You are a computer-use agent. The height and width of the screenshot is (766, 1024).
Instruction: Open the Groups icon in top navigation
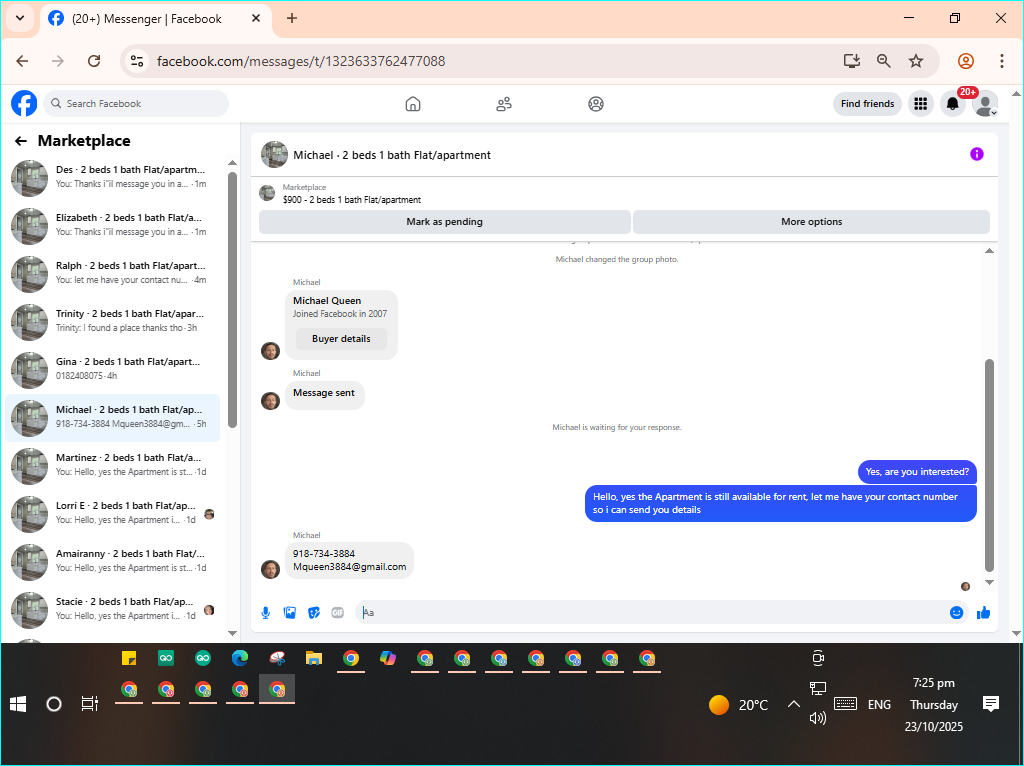(x=596, y=104)
